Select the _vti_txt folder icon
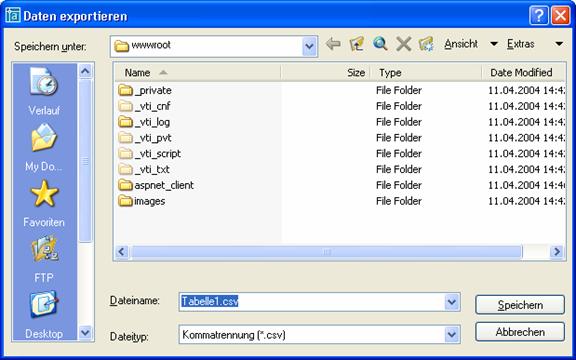The width and height of the screenshot is (576, 360). (125, 169)
